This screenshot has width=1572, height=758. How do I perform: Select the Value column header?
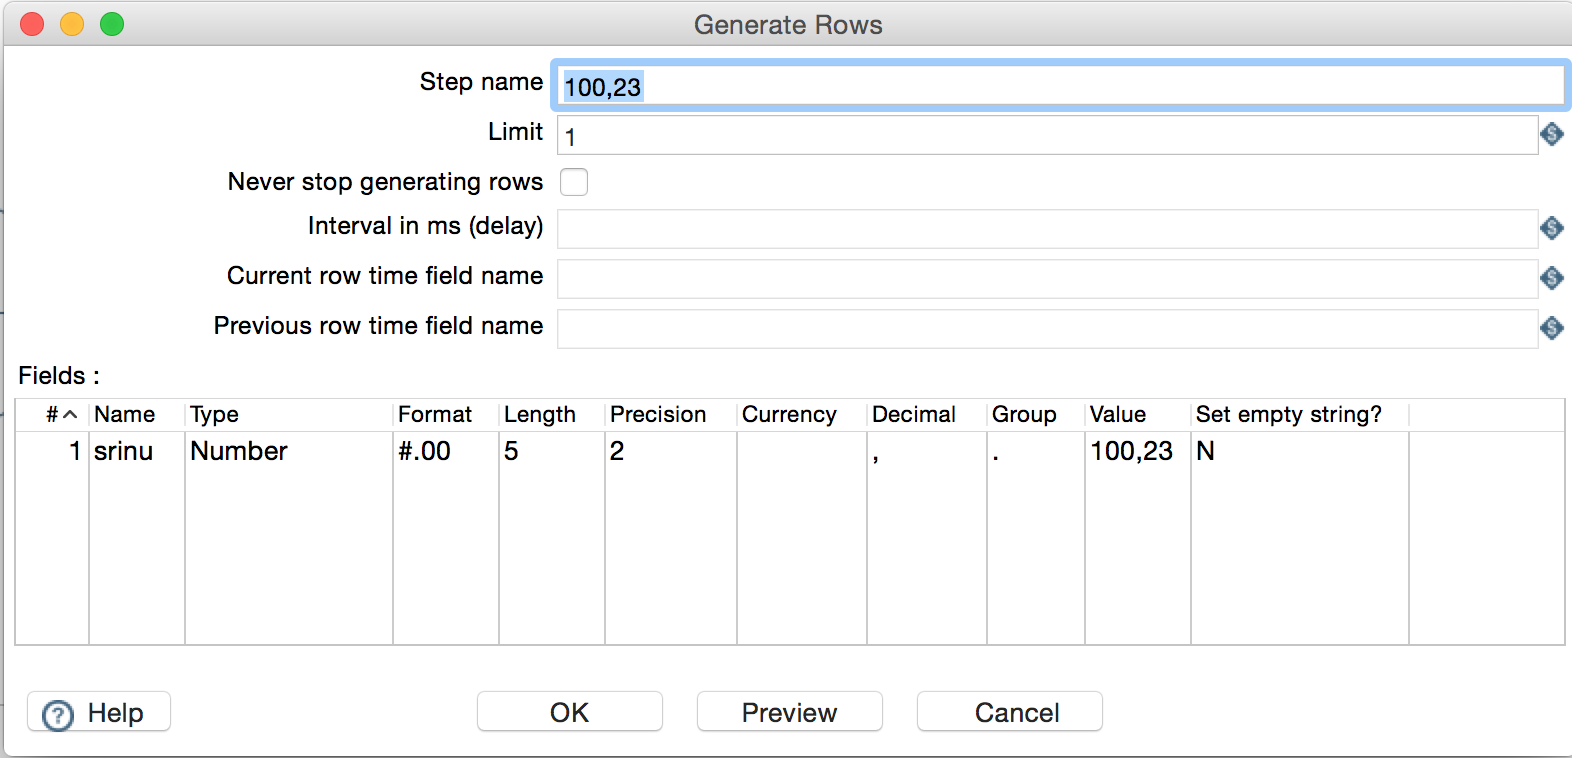pyautogui.click(x=1138, y=415)
